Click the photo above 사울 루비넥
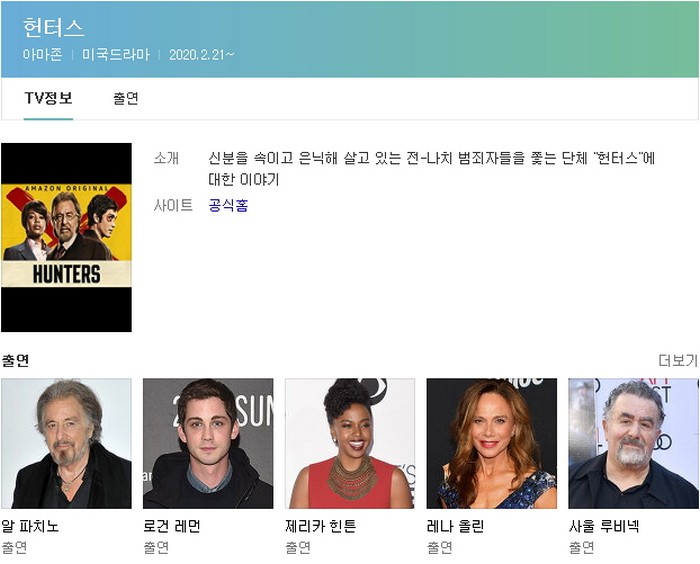The height and width of the screenshot is (564, 700). pyautogui.click(x=633, y=443)
